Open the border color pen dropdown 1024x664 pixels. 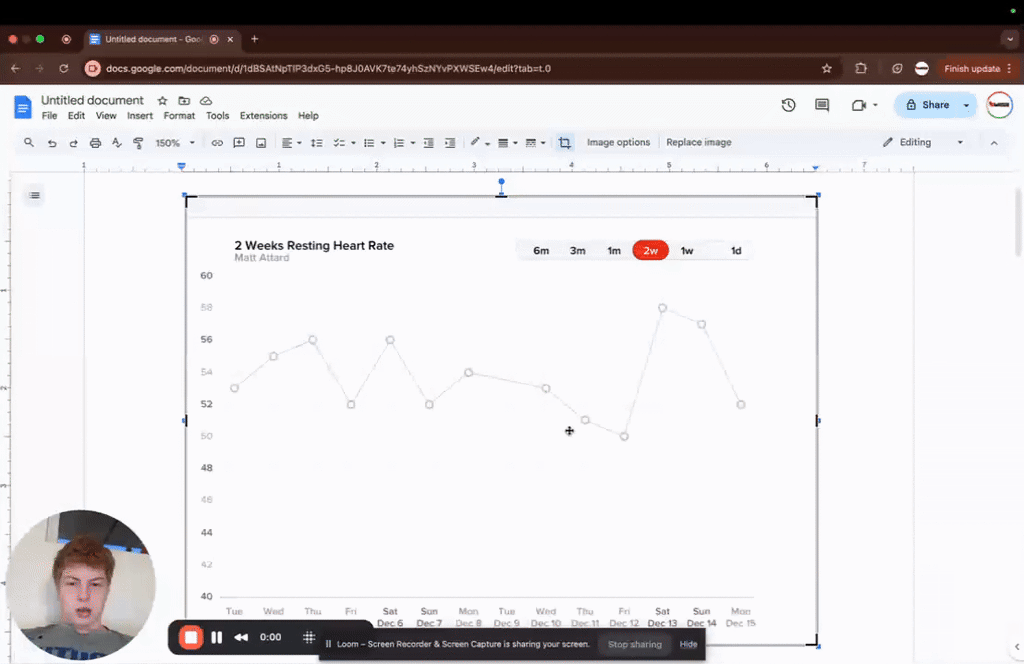[480, 143]
